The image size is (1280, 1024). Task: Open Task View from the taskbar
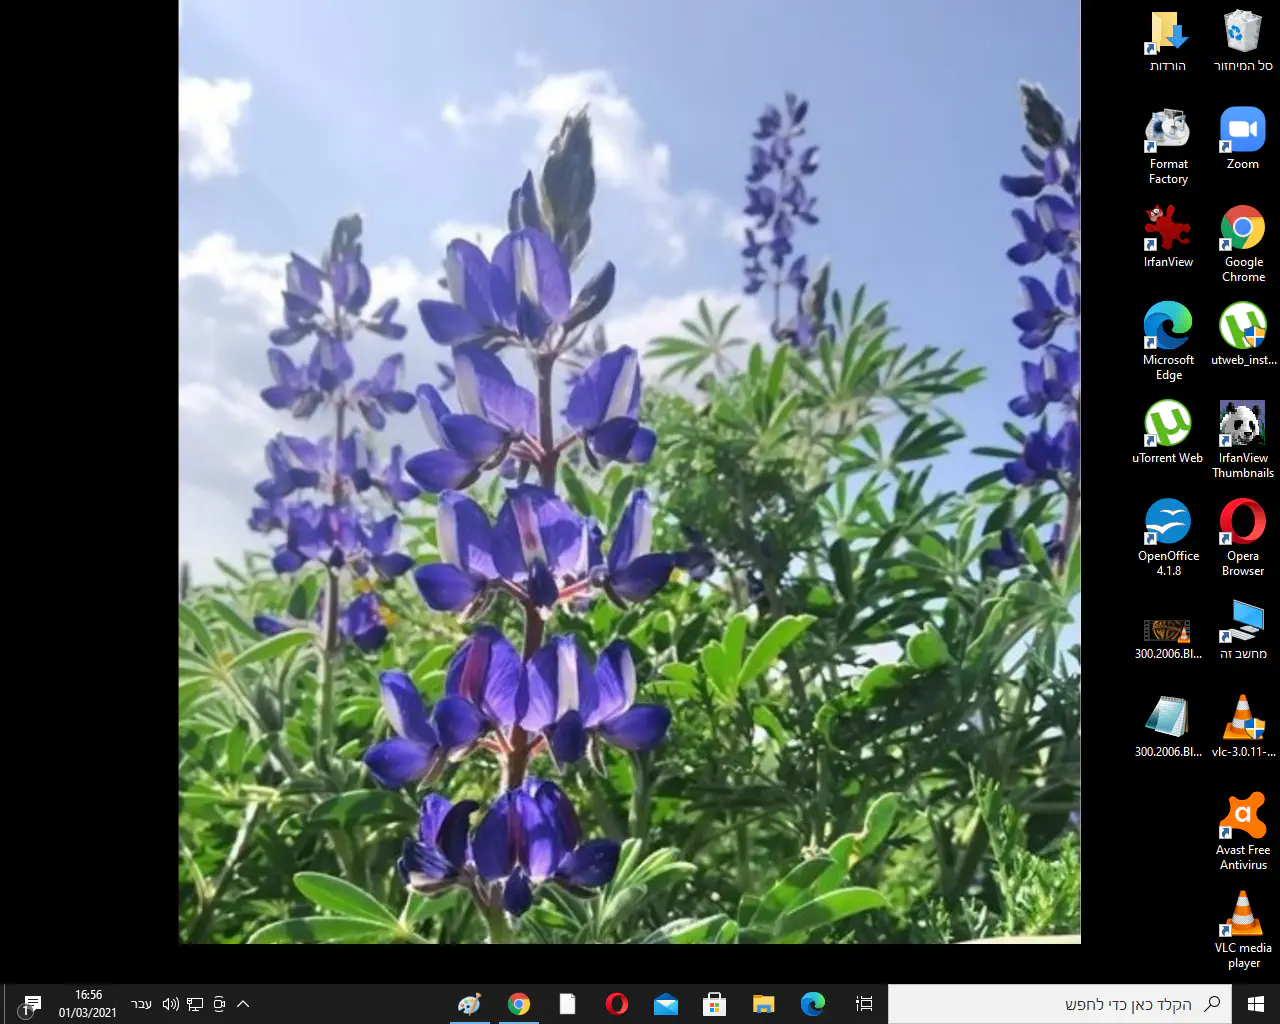pos(864,1004)
